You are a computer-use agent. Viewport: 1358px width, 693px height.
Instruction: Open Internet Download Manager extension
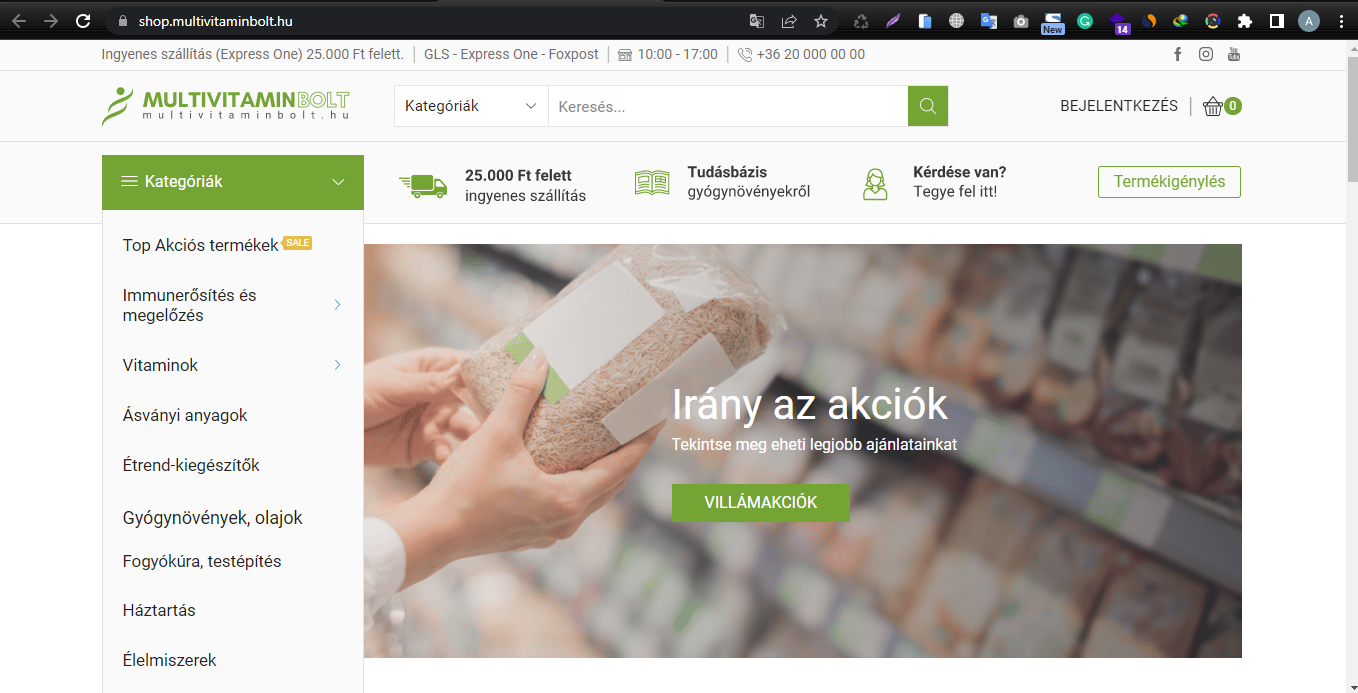[x=1181, y=20]
